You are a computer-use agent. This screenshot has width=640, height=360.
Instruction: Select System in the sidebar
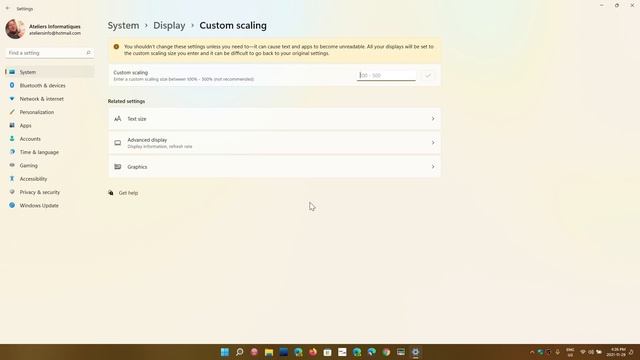point(50,72)
